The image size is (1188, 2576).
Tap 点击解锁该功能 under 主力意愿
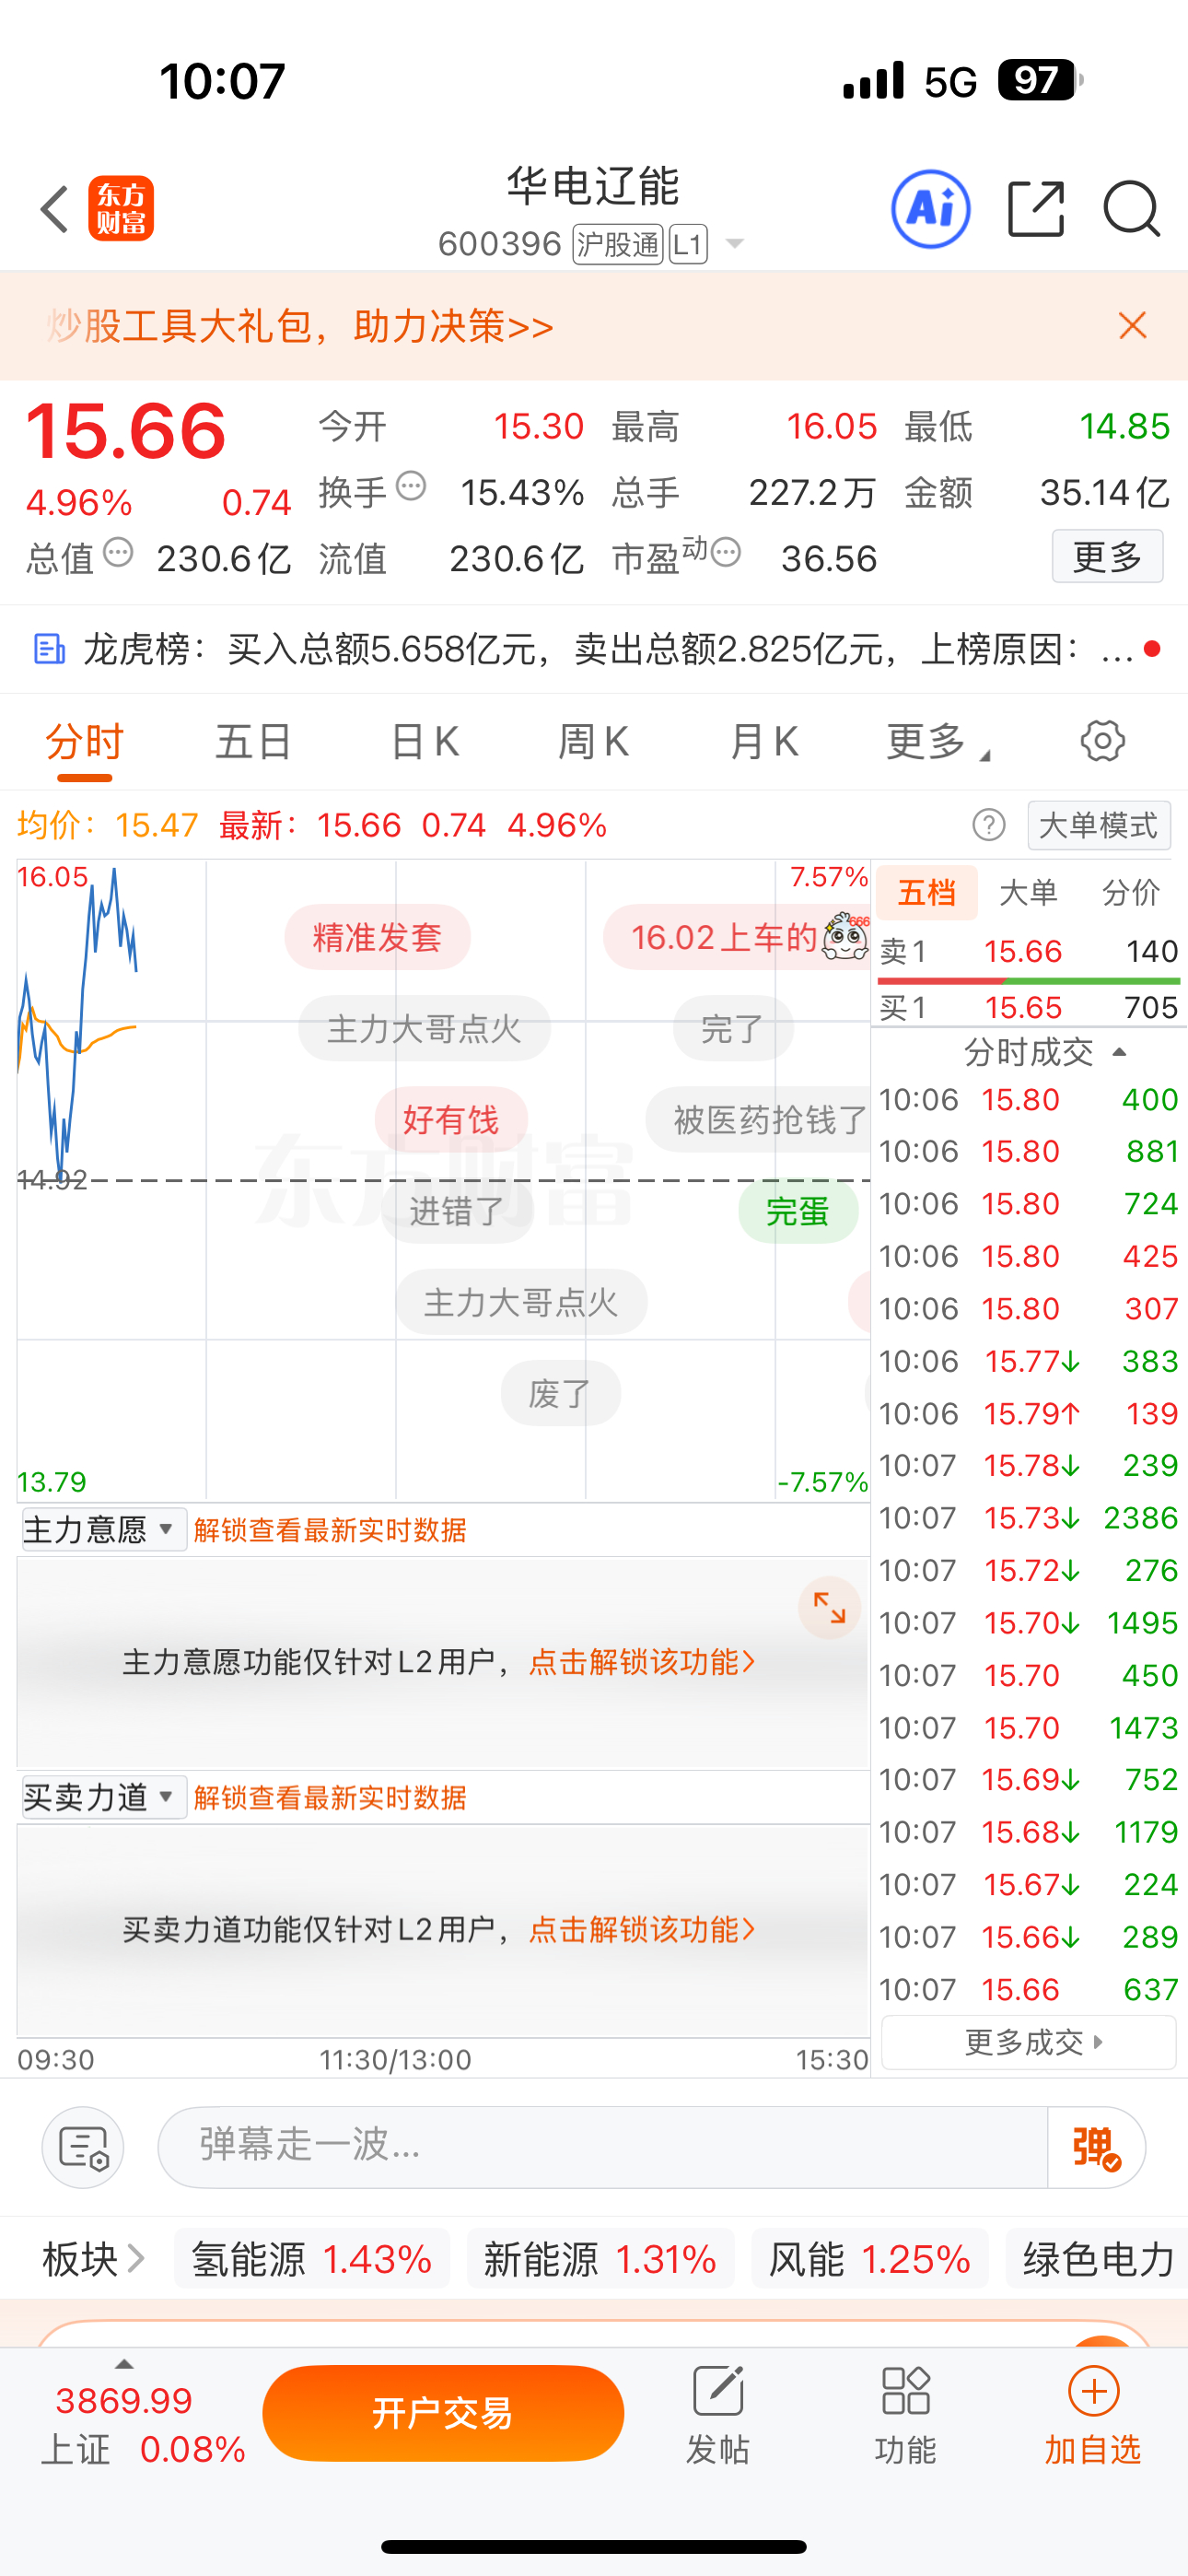642,1662
